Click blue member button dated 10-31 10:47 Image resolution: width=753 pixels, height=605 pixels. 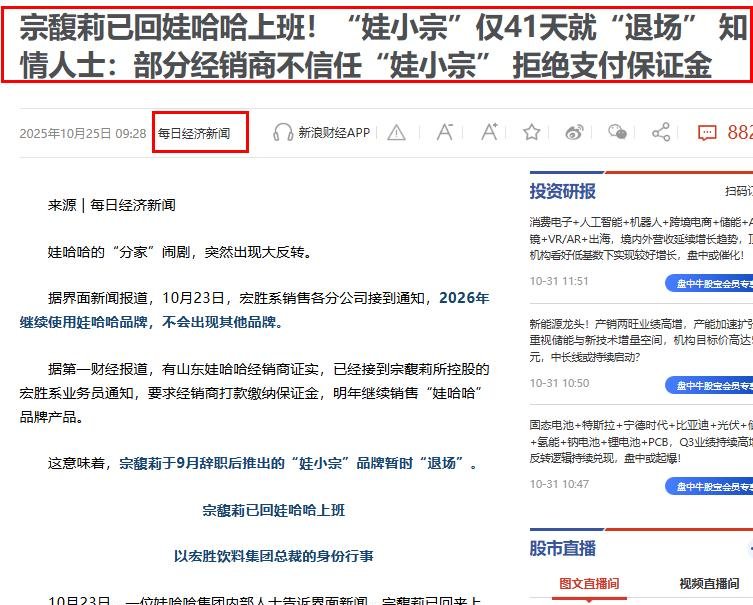(x=709, y=486)
